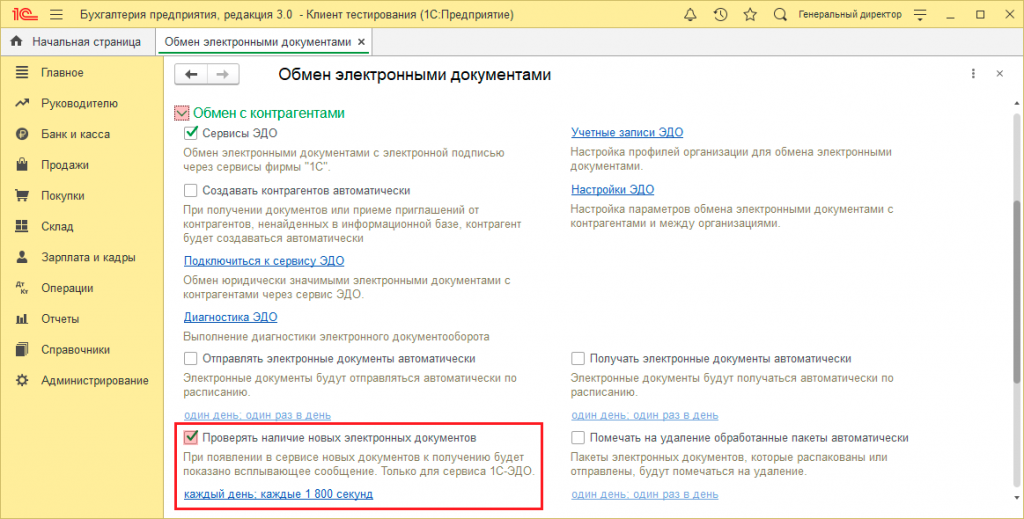The height and width of the screenshot is (519, 1024).
Task: Click the Главное section icon
Action: [22, 72]
